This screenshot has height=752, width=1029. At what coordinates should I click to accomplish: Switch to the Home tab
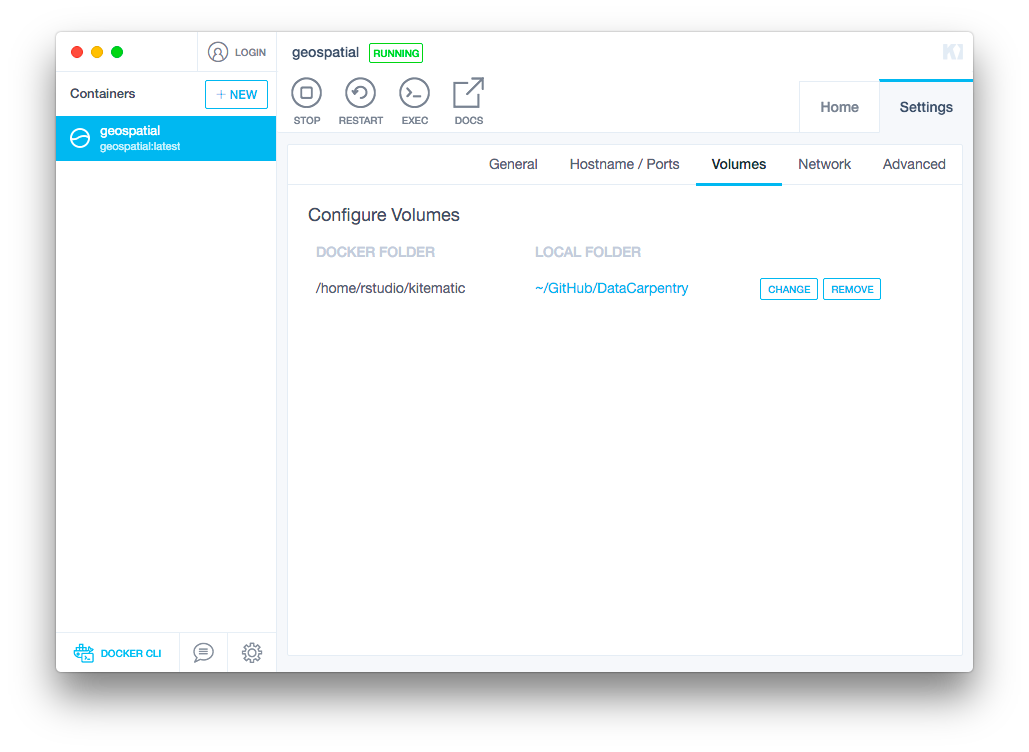[x=839, y=107]
